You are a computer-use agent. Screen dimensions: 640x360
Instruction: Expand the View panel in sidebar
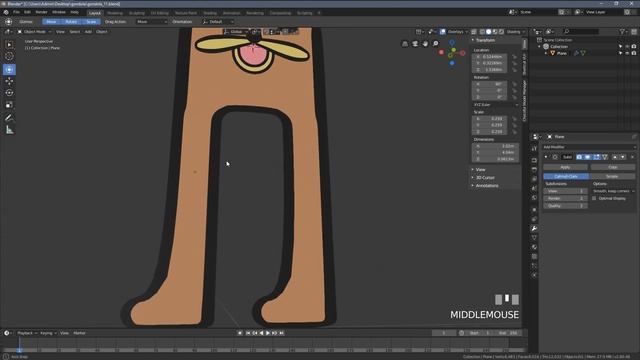(x=480, y=169)
